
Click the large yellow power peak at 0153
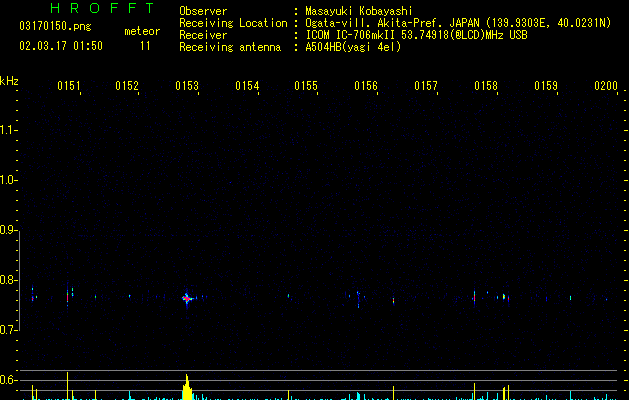coord(187,388)
